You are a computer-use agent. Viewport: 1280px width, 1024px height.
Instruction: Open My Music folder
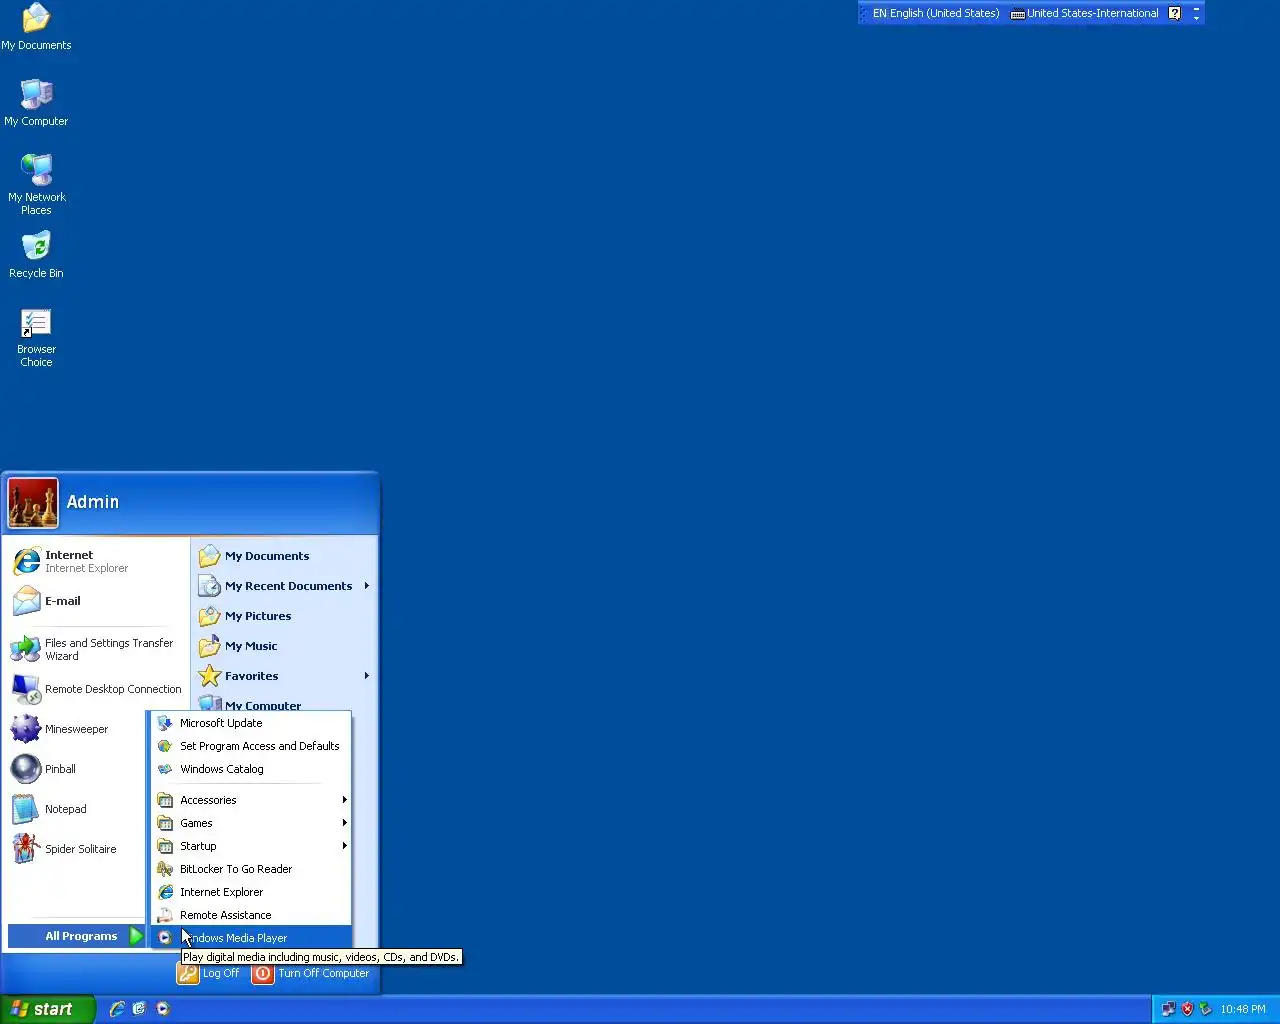pos(284,646)
